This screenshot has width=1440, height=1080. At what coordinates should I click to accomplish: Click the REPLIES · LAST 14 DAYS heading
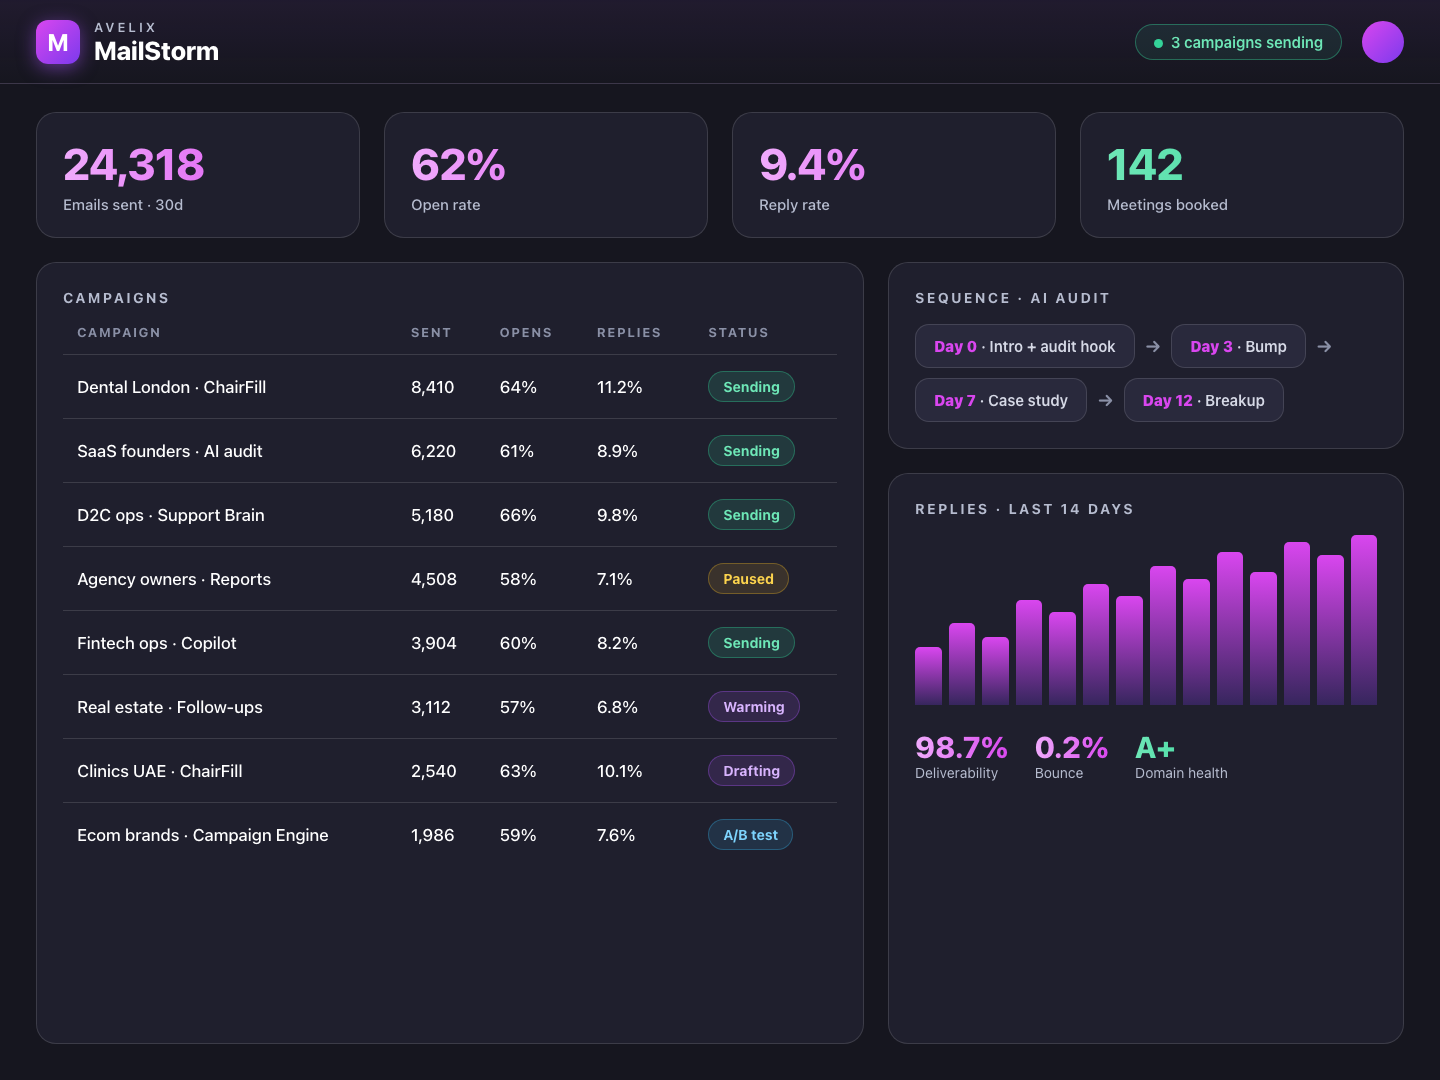tap(1025, 509)
